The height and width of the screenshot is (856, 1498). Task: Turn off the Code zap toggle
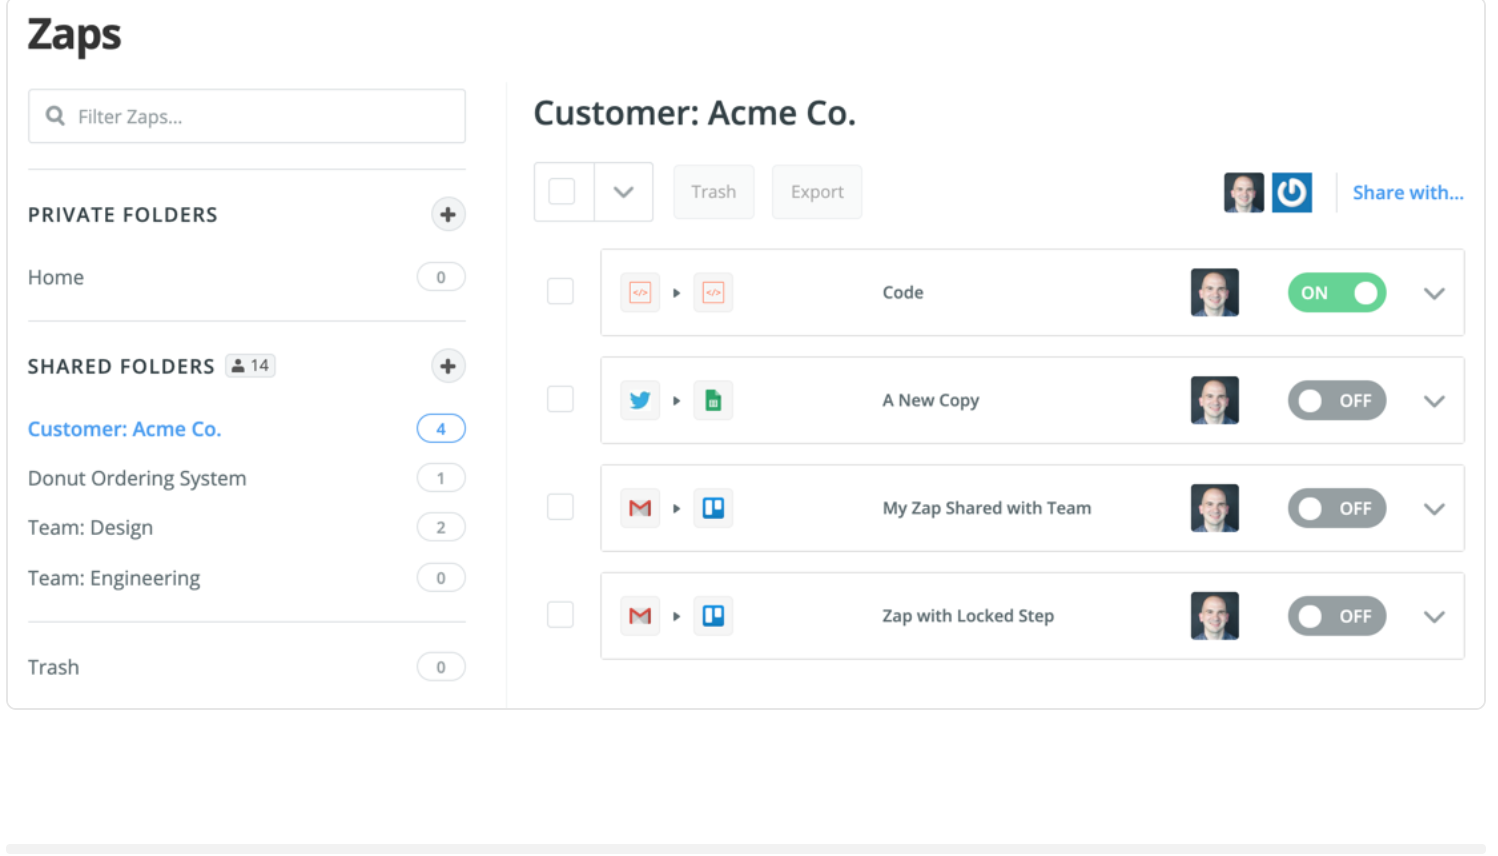pyautogui.click(x=1336, y=293)
